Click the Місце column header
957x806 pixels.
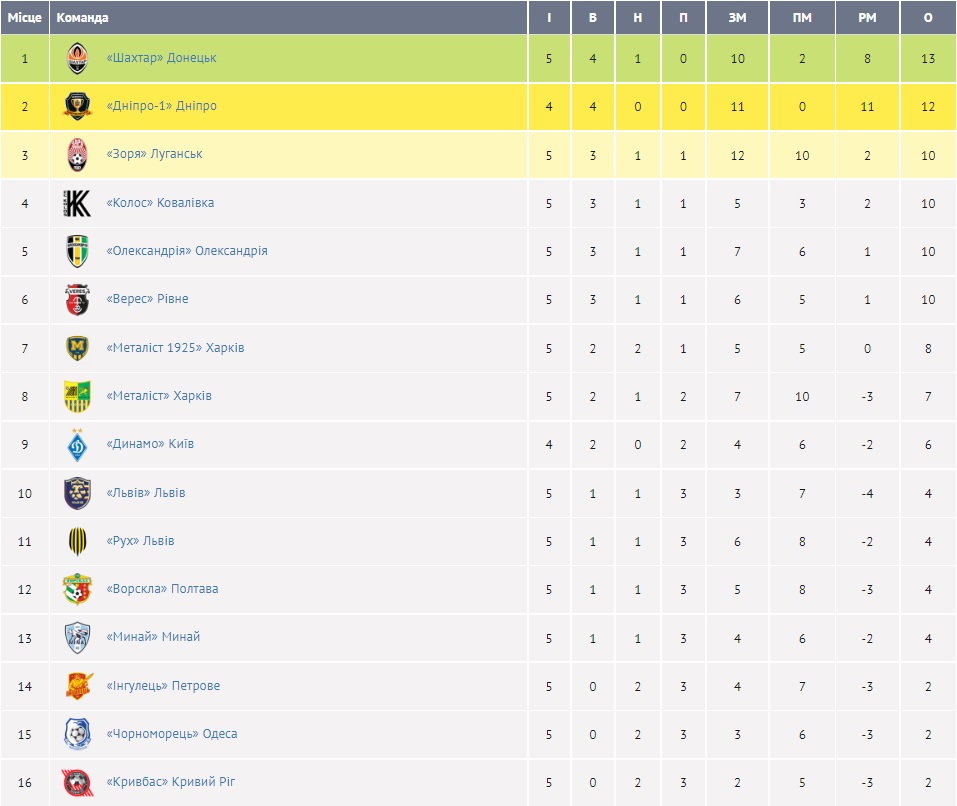[24, 18]
